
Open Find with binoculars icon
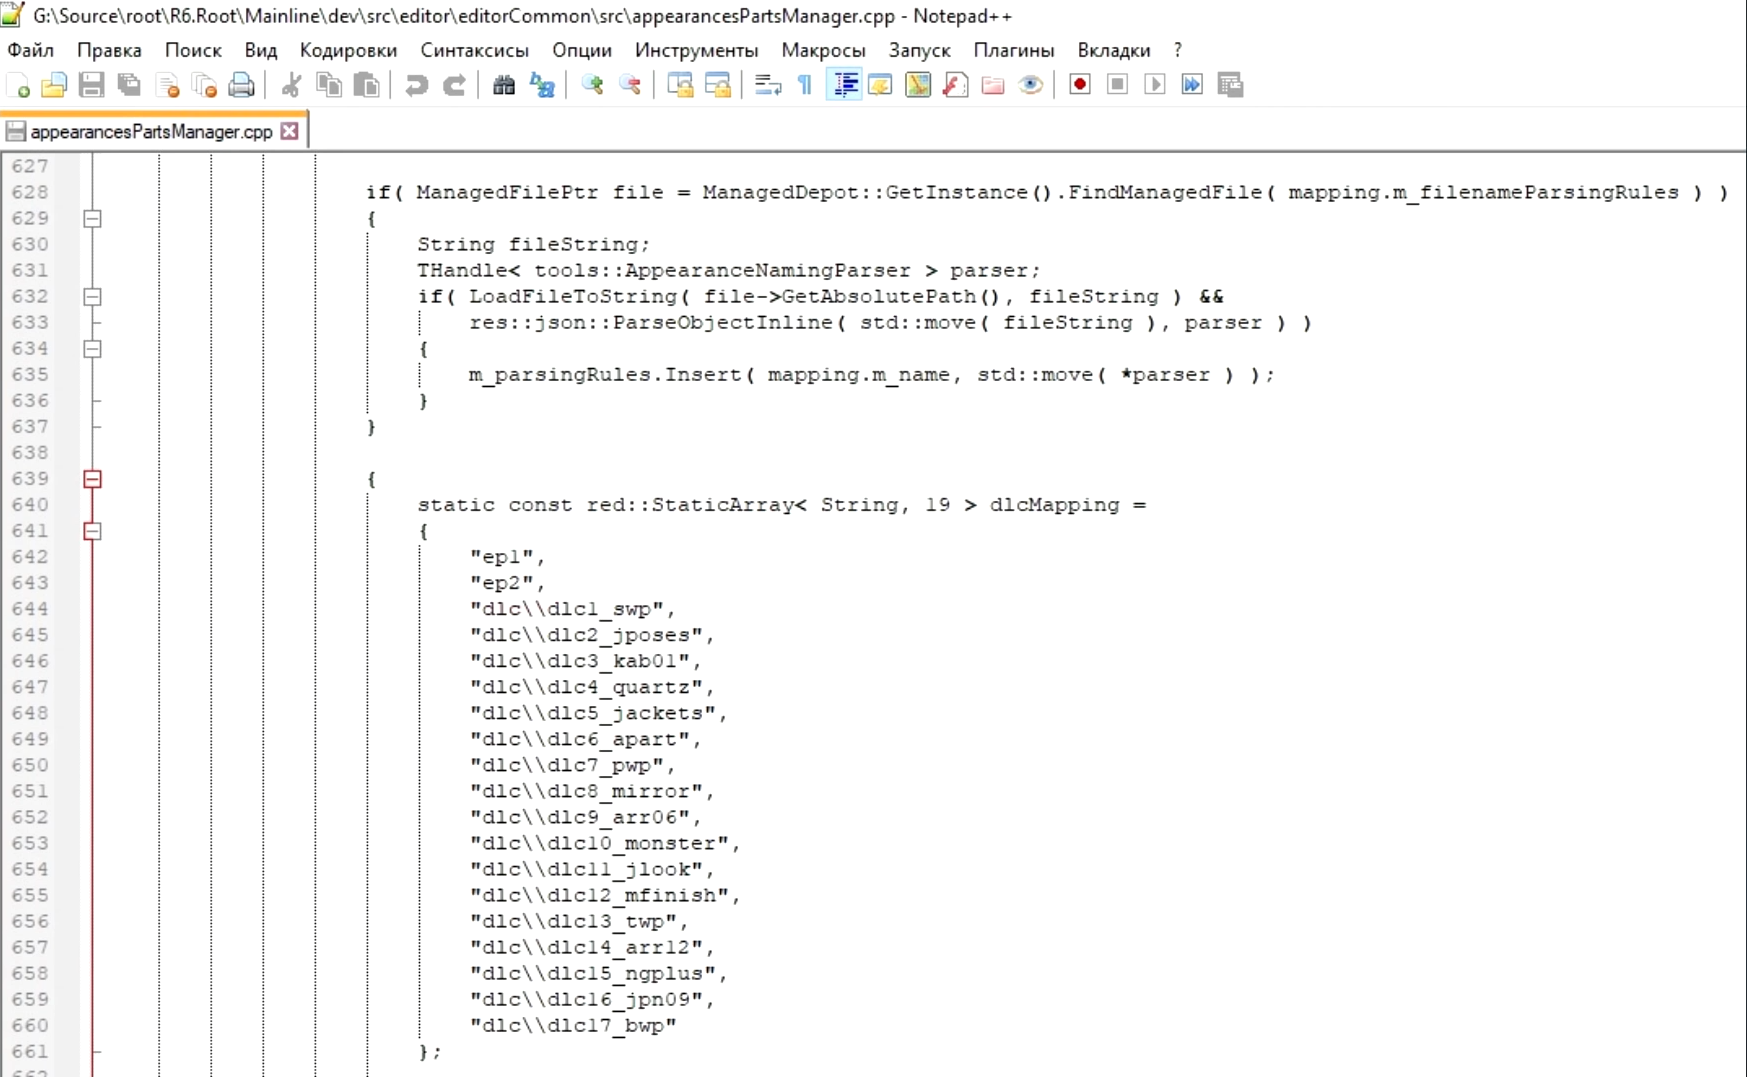pyautogui.click(x=504, y=85)
